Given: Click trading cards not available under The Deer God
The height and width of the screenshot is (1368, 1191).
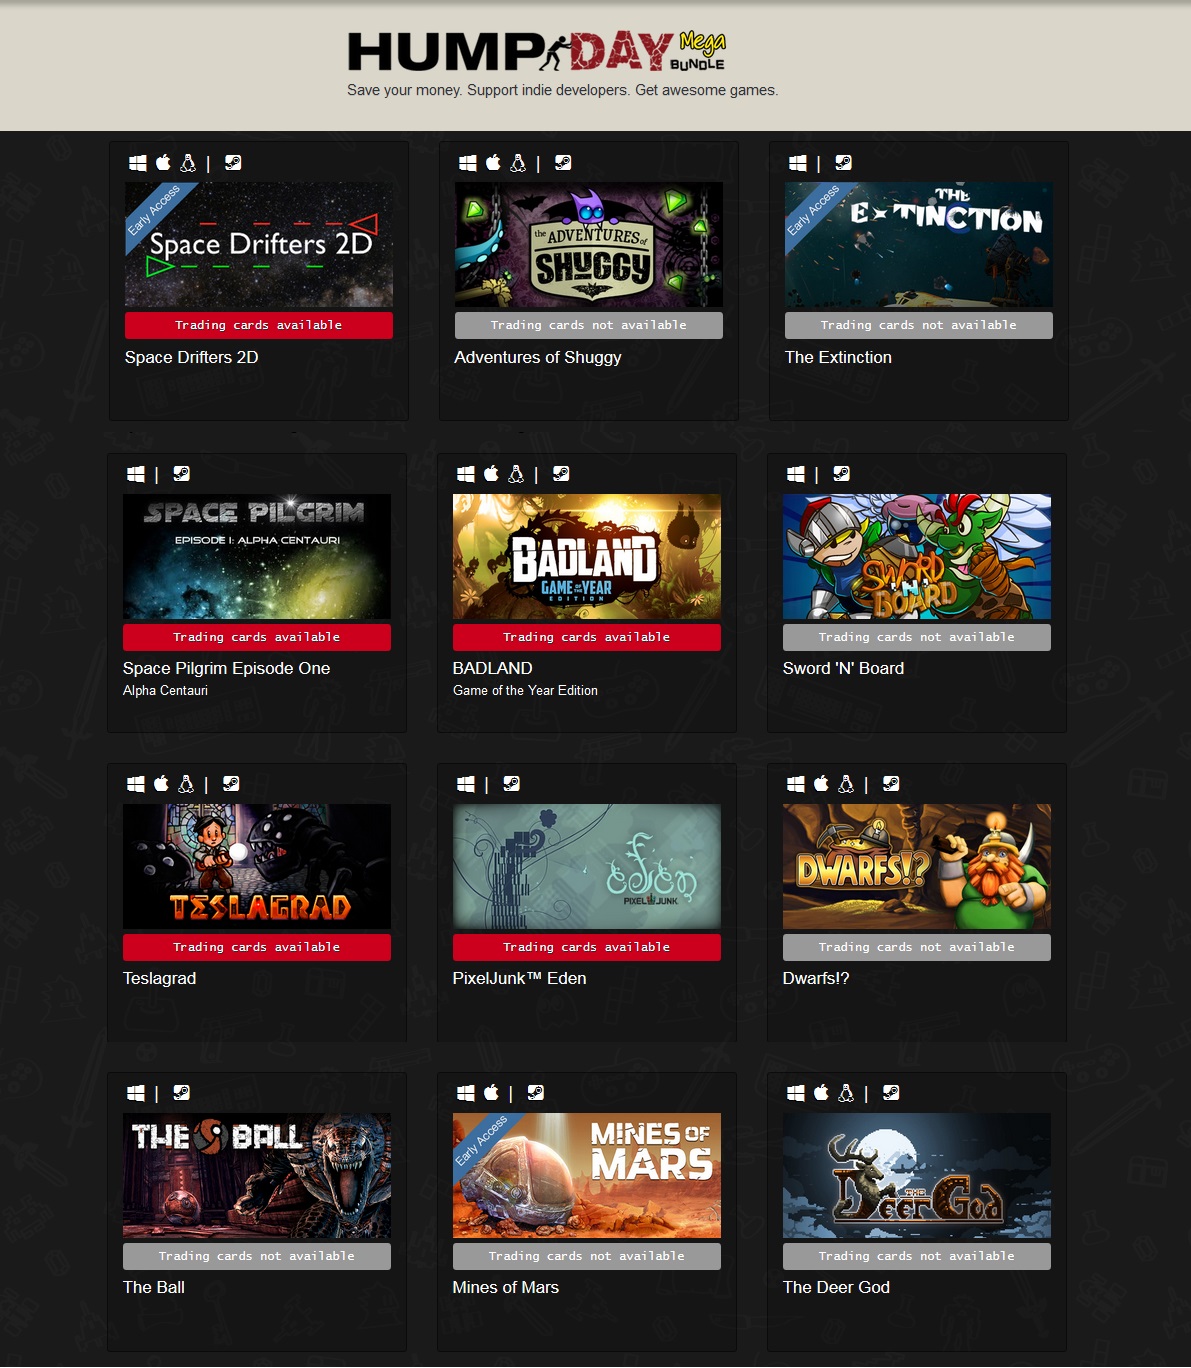Looking at the screenshot, I should pyautogui.click(x=917, y=1256).
